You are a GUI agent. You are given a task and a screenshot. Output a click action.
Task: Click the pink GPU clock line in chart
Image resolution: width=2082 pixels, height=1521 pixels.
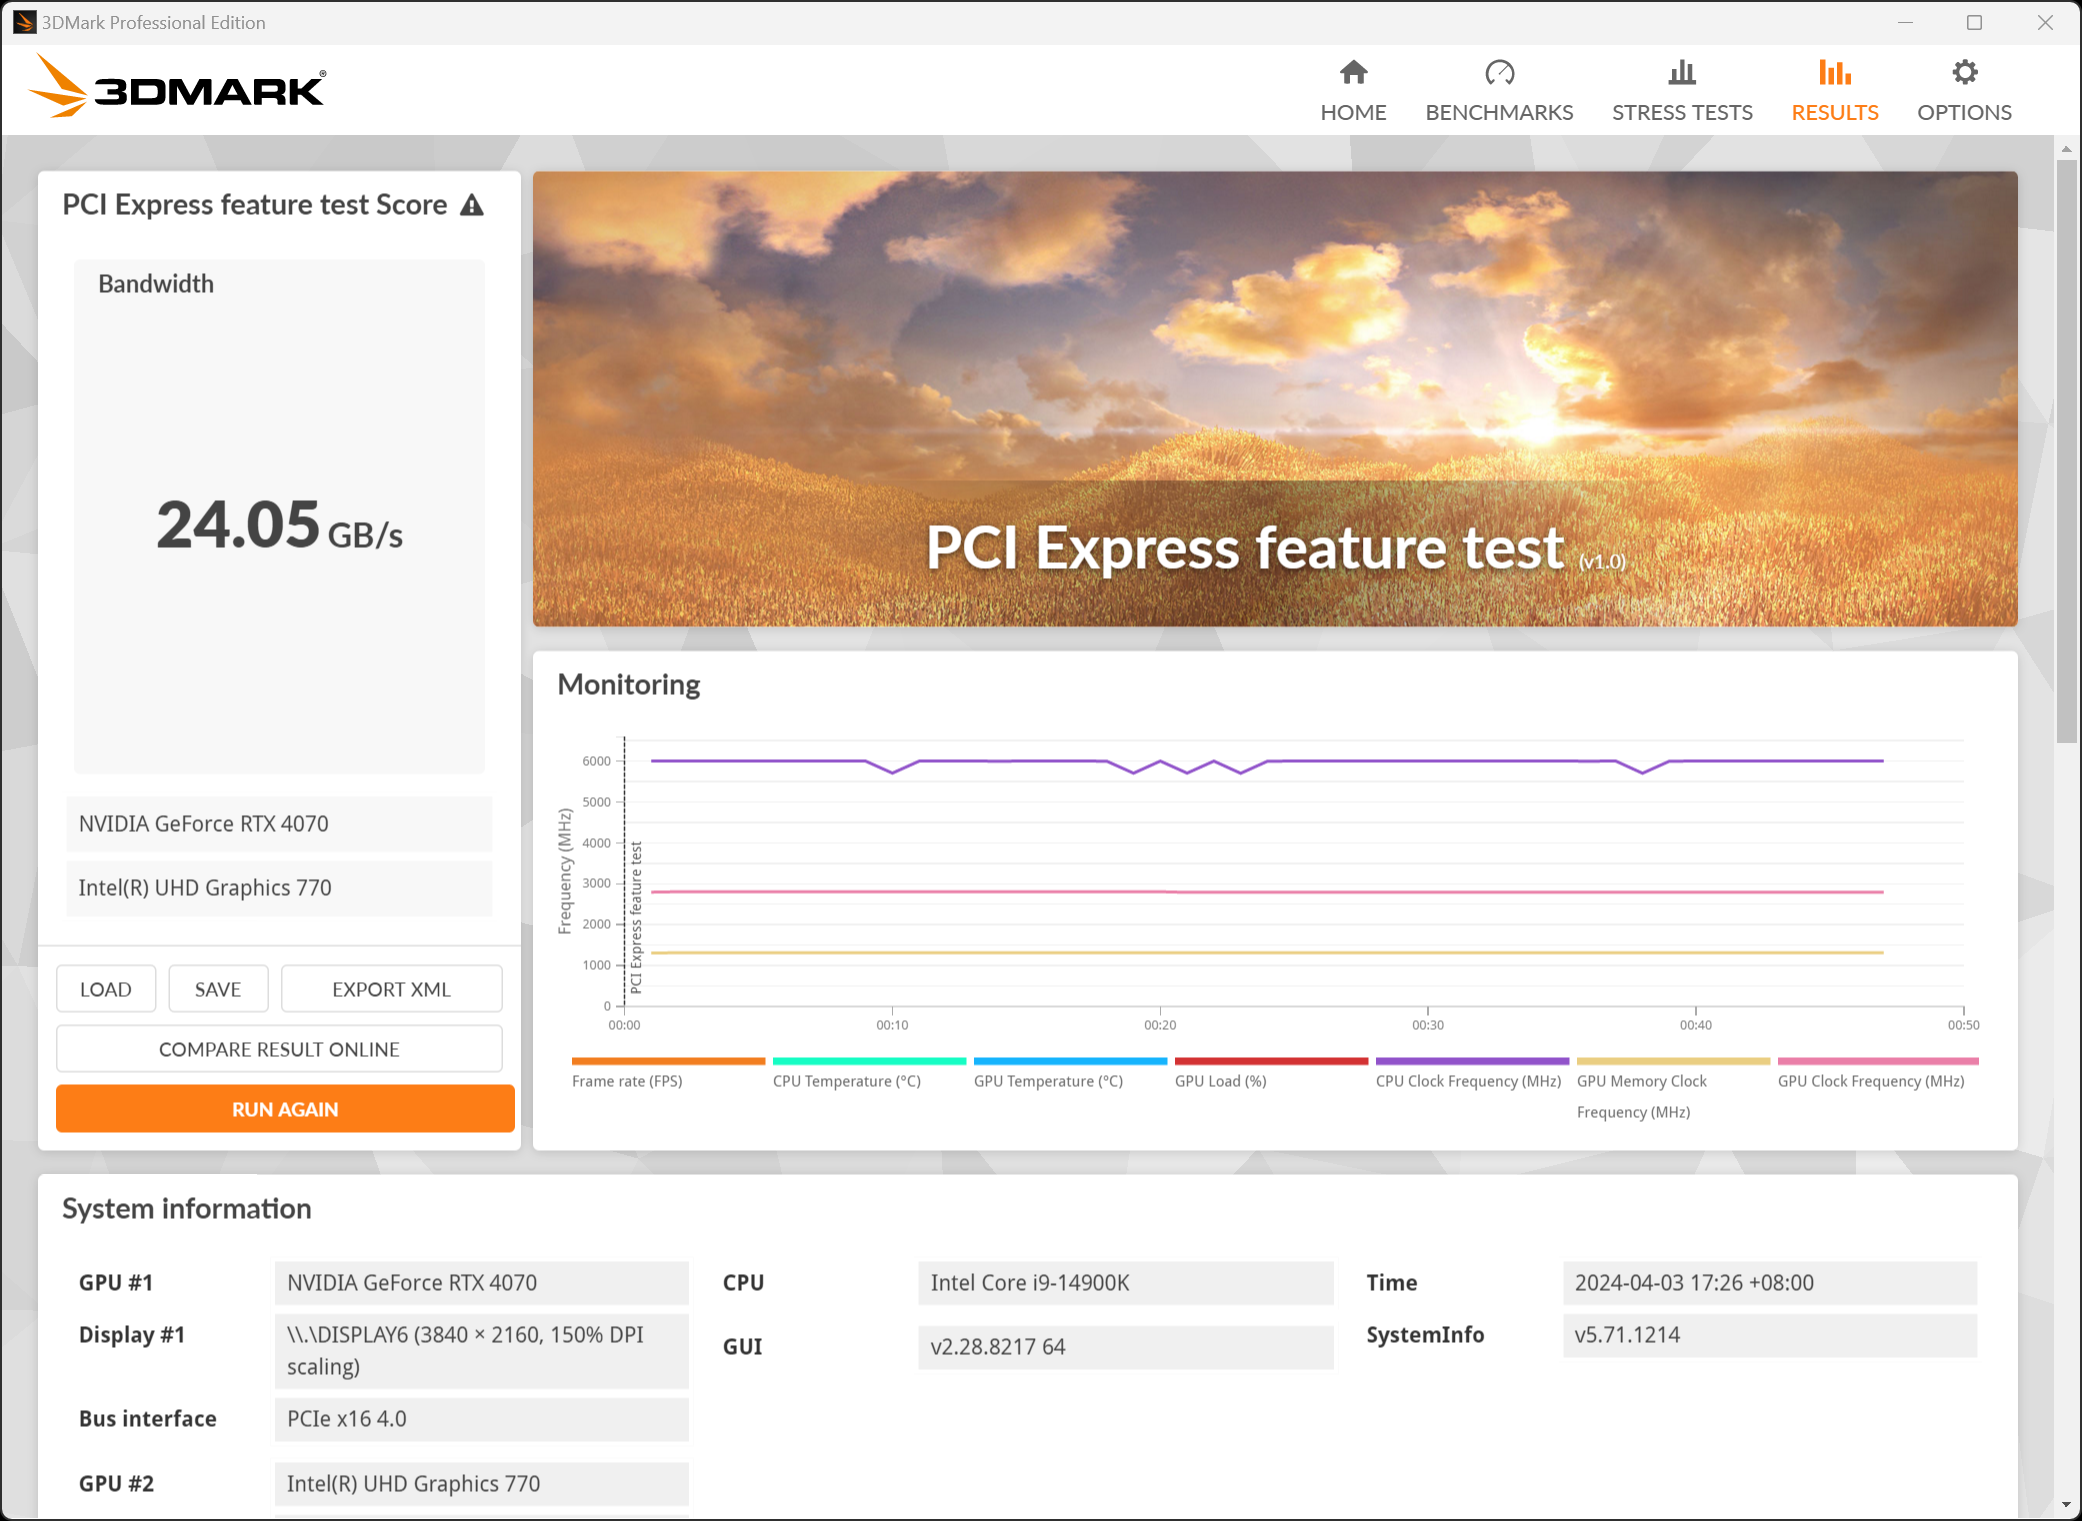[1267, 891]
